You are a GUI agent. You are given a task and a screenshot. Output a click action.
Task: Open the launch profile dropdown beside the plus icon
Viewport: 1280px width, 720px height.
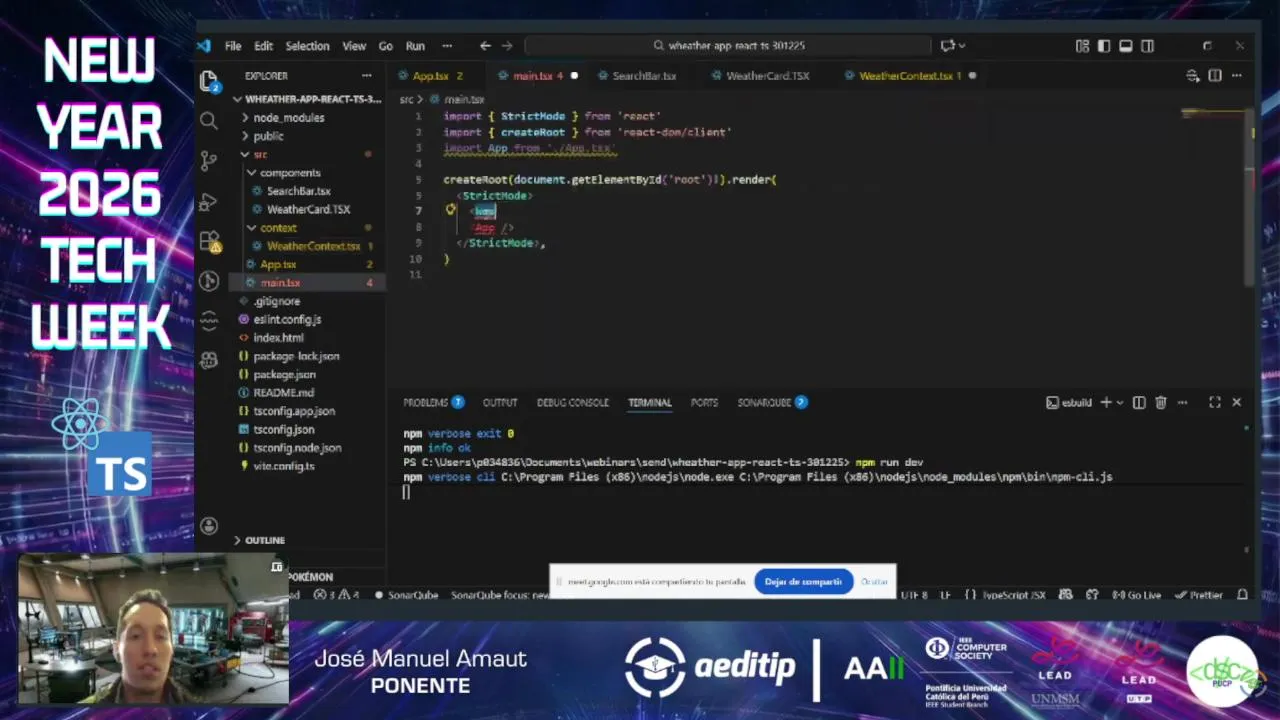pyautogui.click(x=1119, y=402)
